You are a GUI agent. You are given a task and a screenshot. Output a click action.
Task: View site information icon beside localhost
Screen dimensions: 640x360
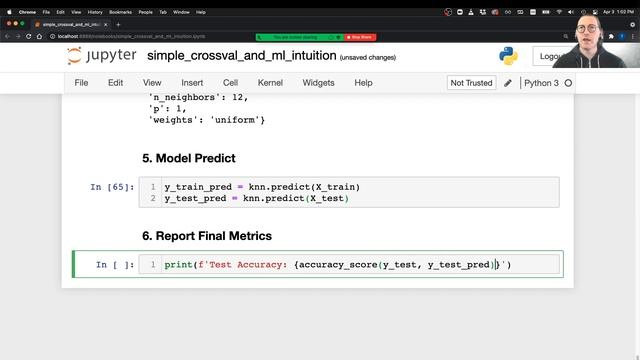pyautogui.click(x=53, y=36)
